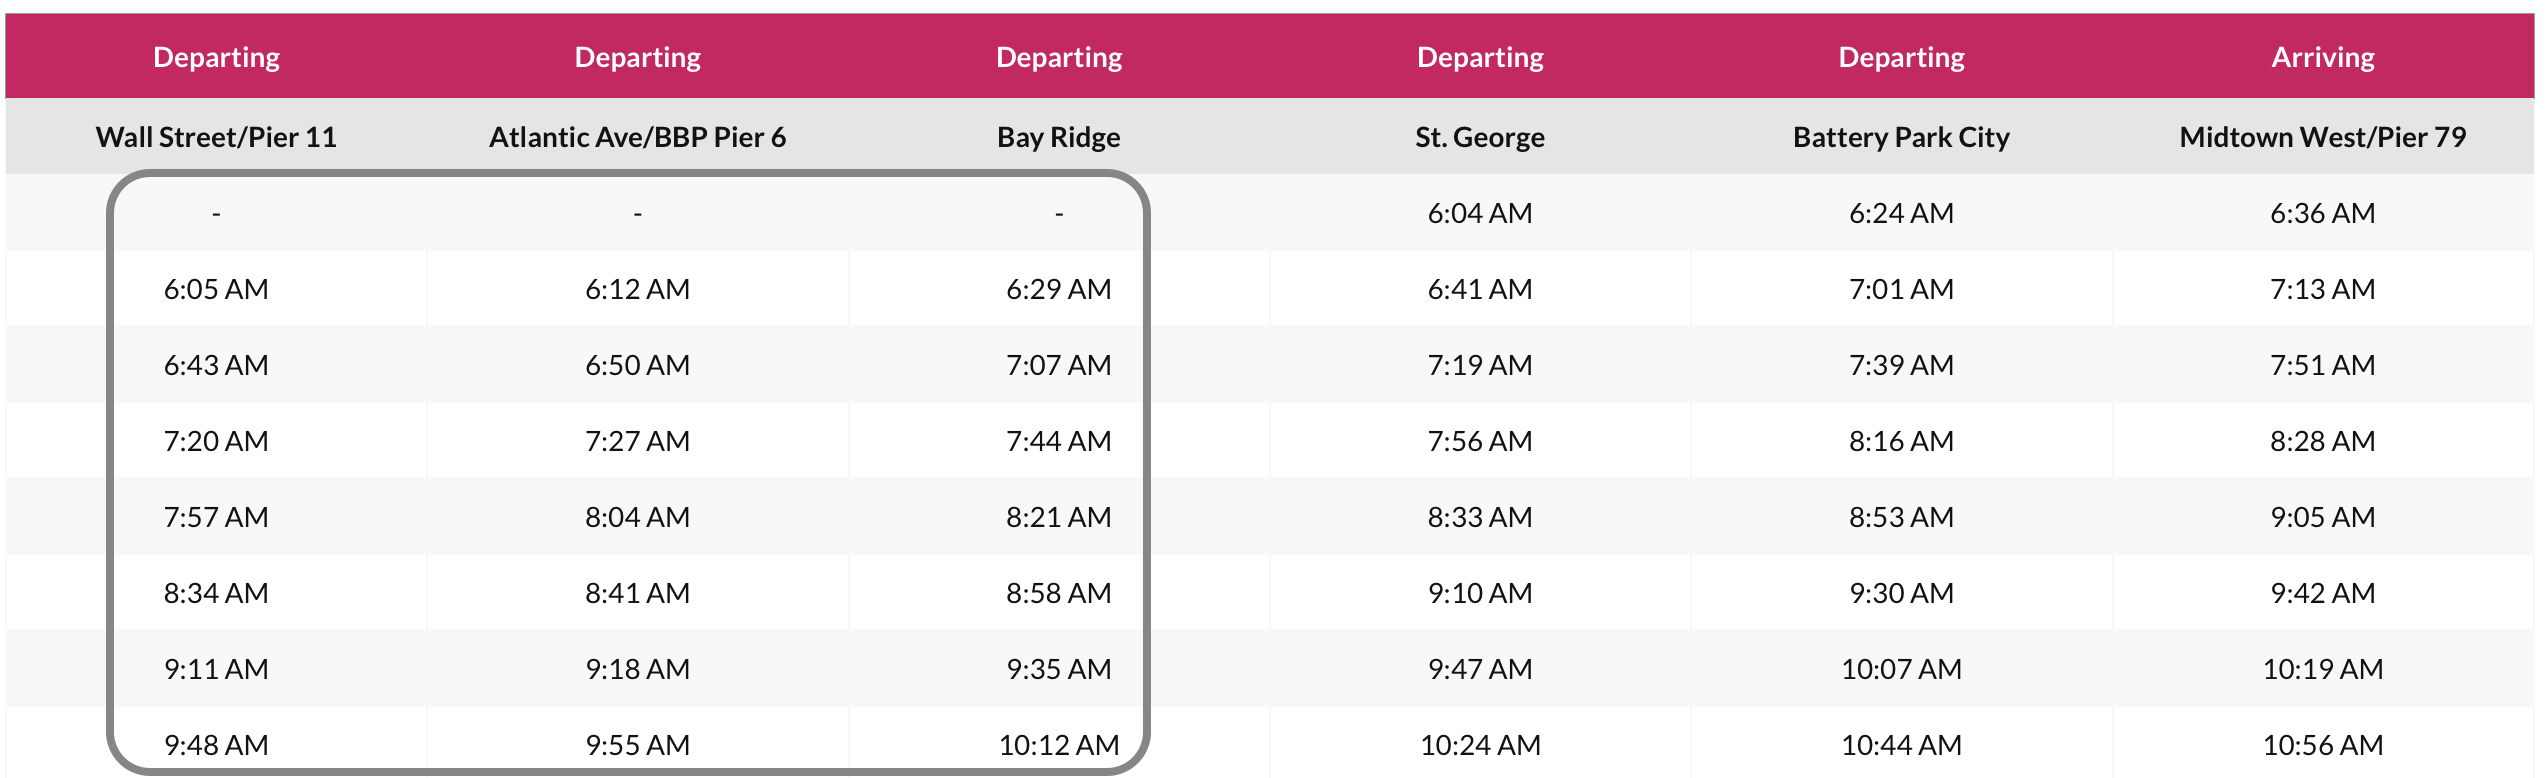The width and height of the screenshot is (2548, 778).
Task: Click the Arriving header label
Action: click(2322, 57)
